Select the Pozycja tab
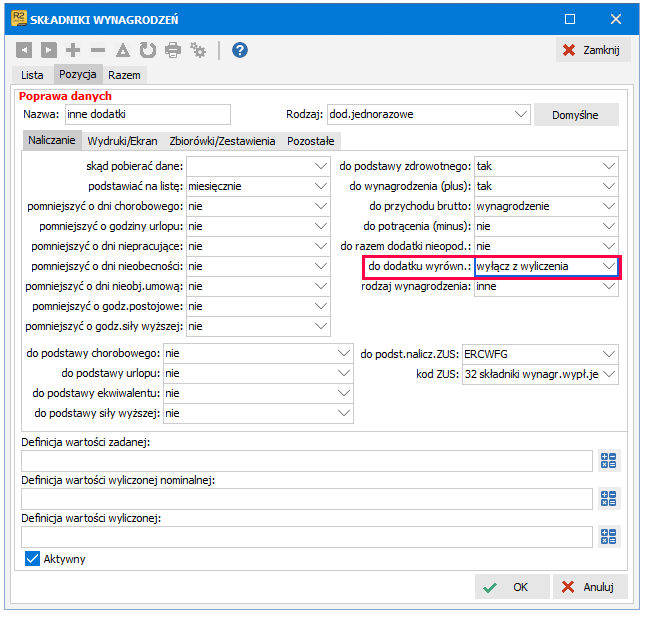Screen dimensions: 648x619 coord(78,74)
